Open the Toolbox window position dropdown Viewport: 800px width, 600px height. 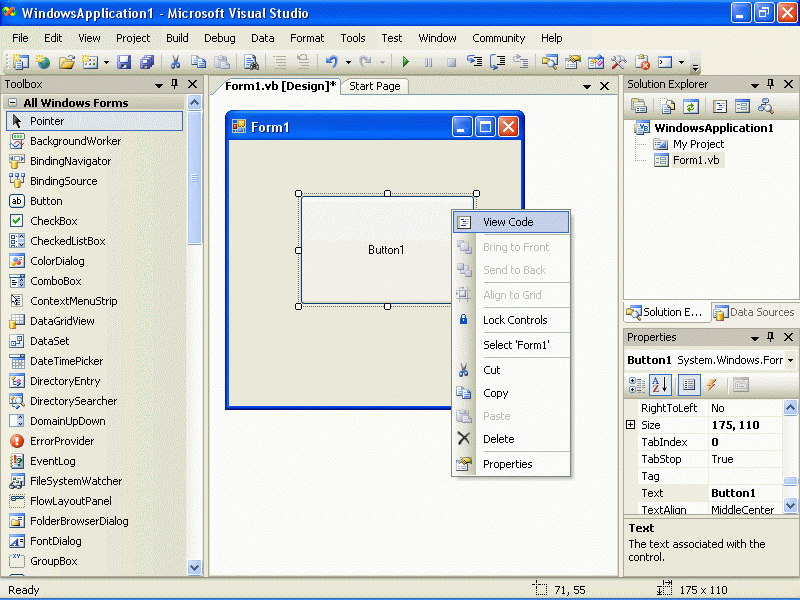pyautogui.click(x=159, y=85)
